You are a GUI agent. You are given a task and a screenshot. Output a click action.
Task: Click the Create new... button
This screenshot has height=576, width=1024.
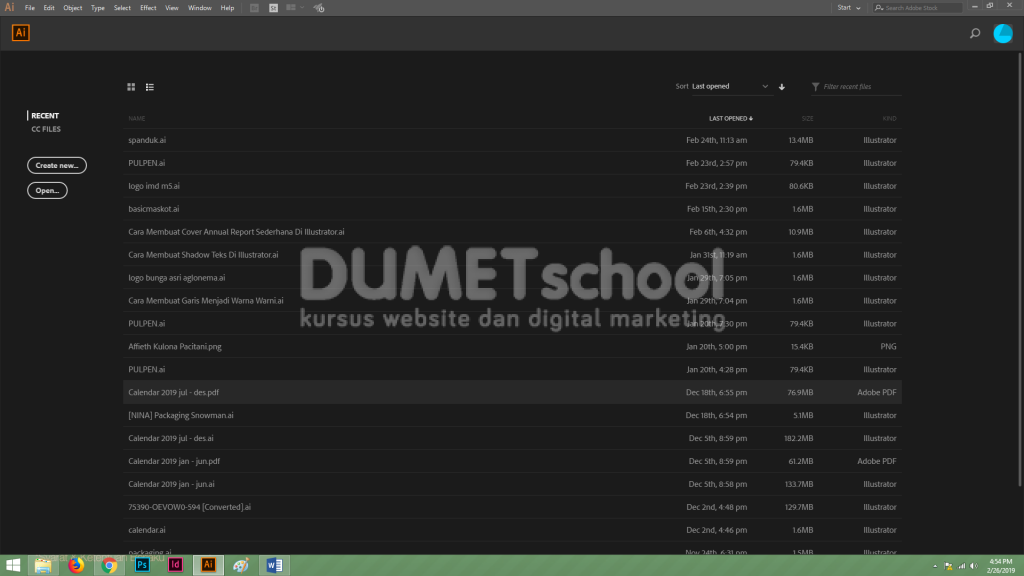coord(57,165)
